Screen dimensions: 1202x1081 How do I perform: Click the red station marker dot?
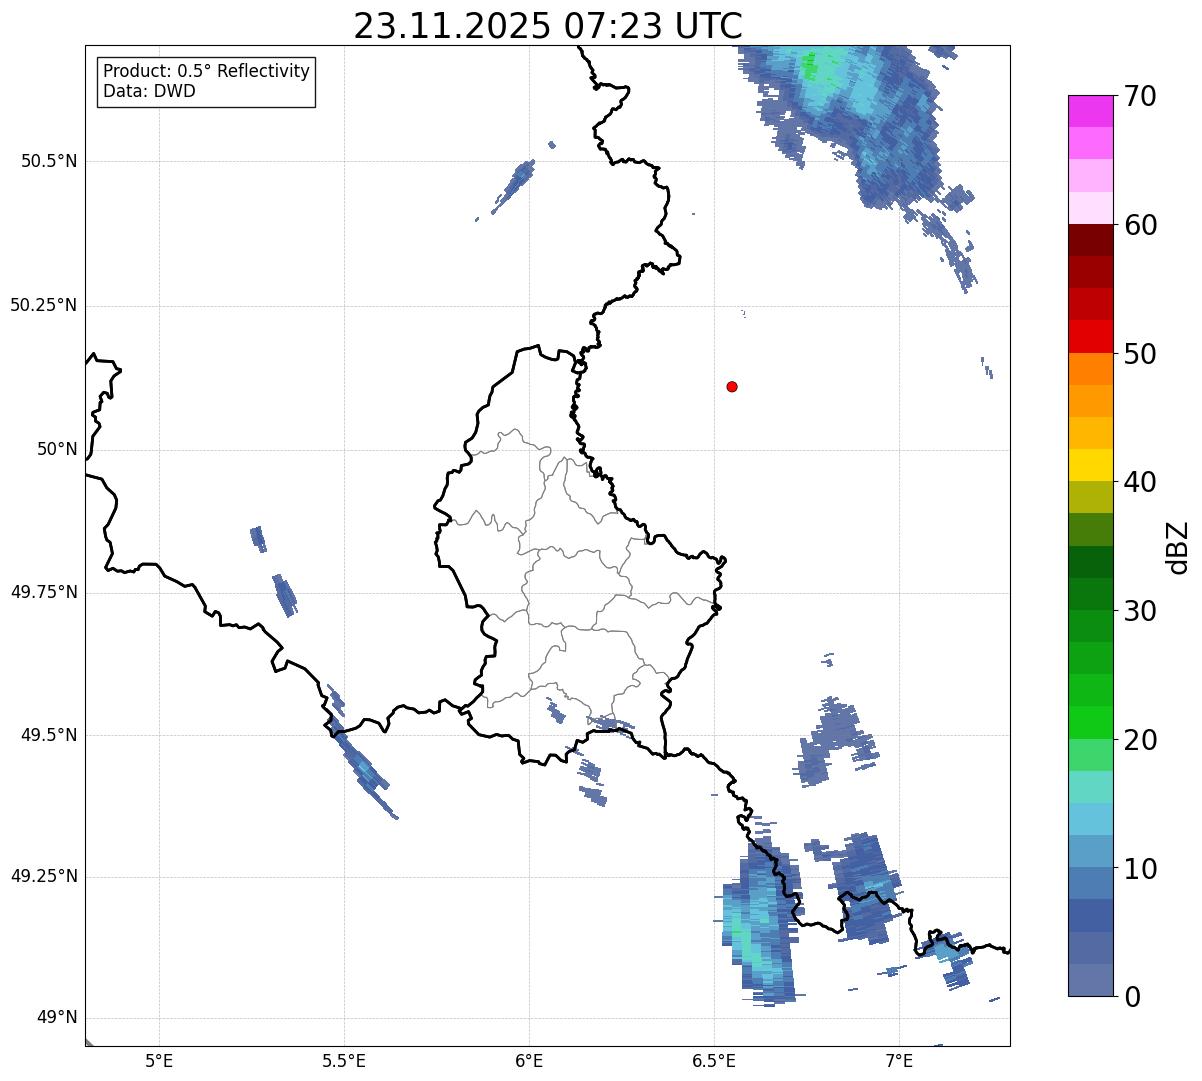click(732, 386)
